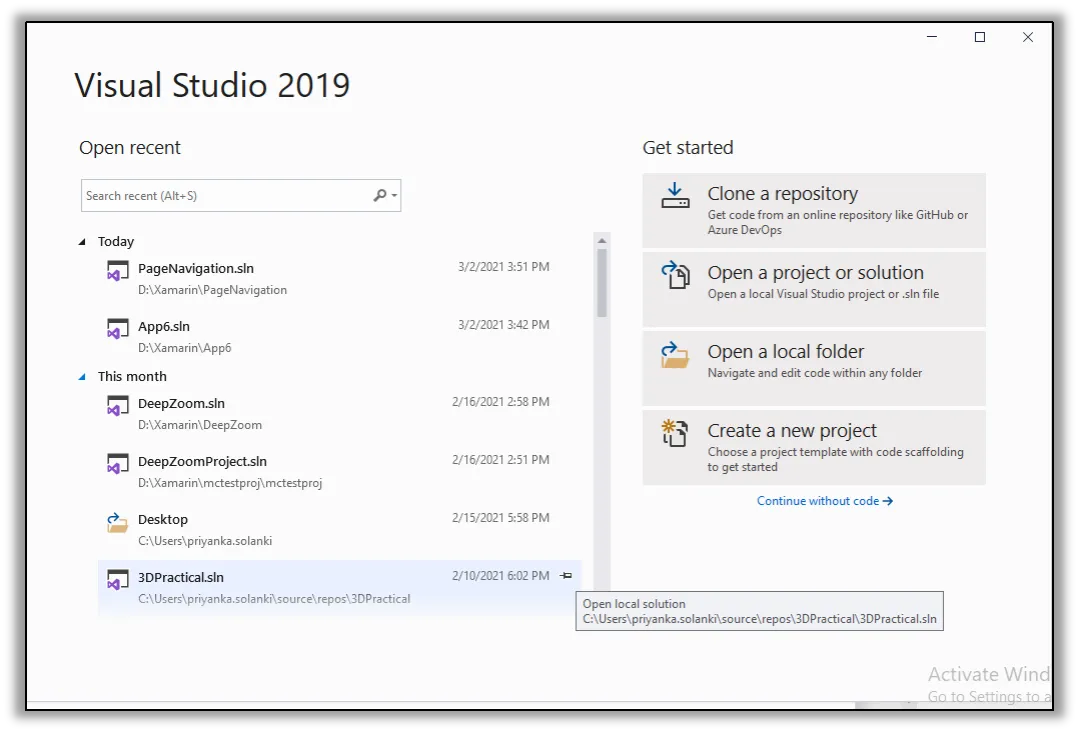1079x733 pixels.
Task: Click Open a local folder button
Action: 814,368
